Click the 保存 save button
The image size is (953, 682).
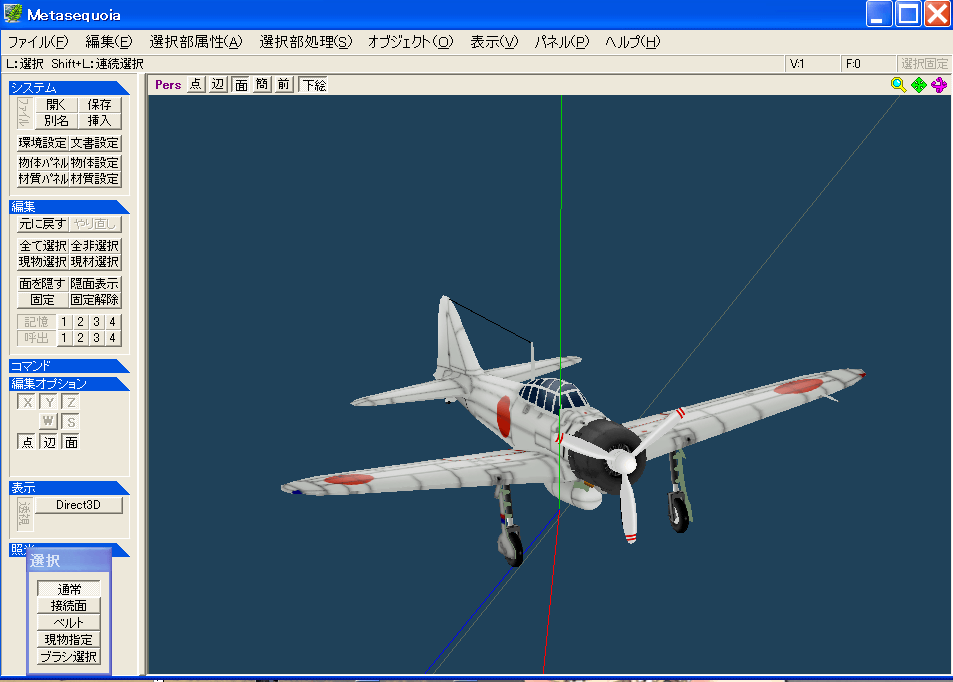click(x=100, y=105)
